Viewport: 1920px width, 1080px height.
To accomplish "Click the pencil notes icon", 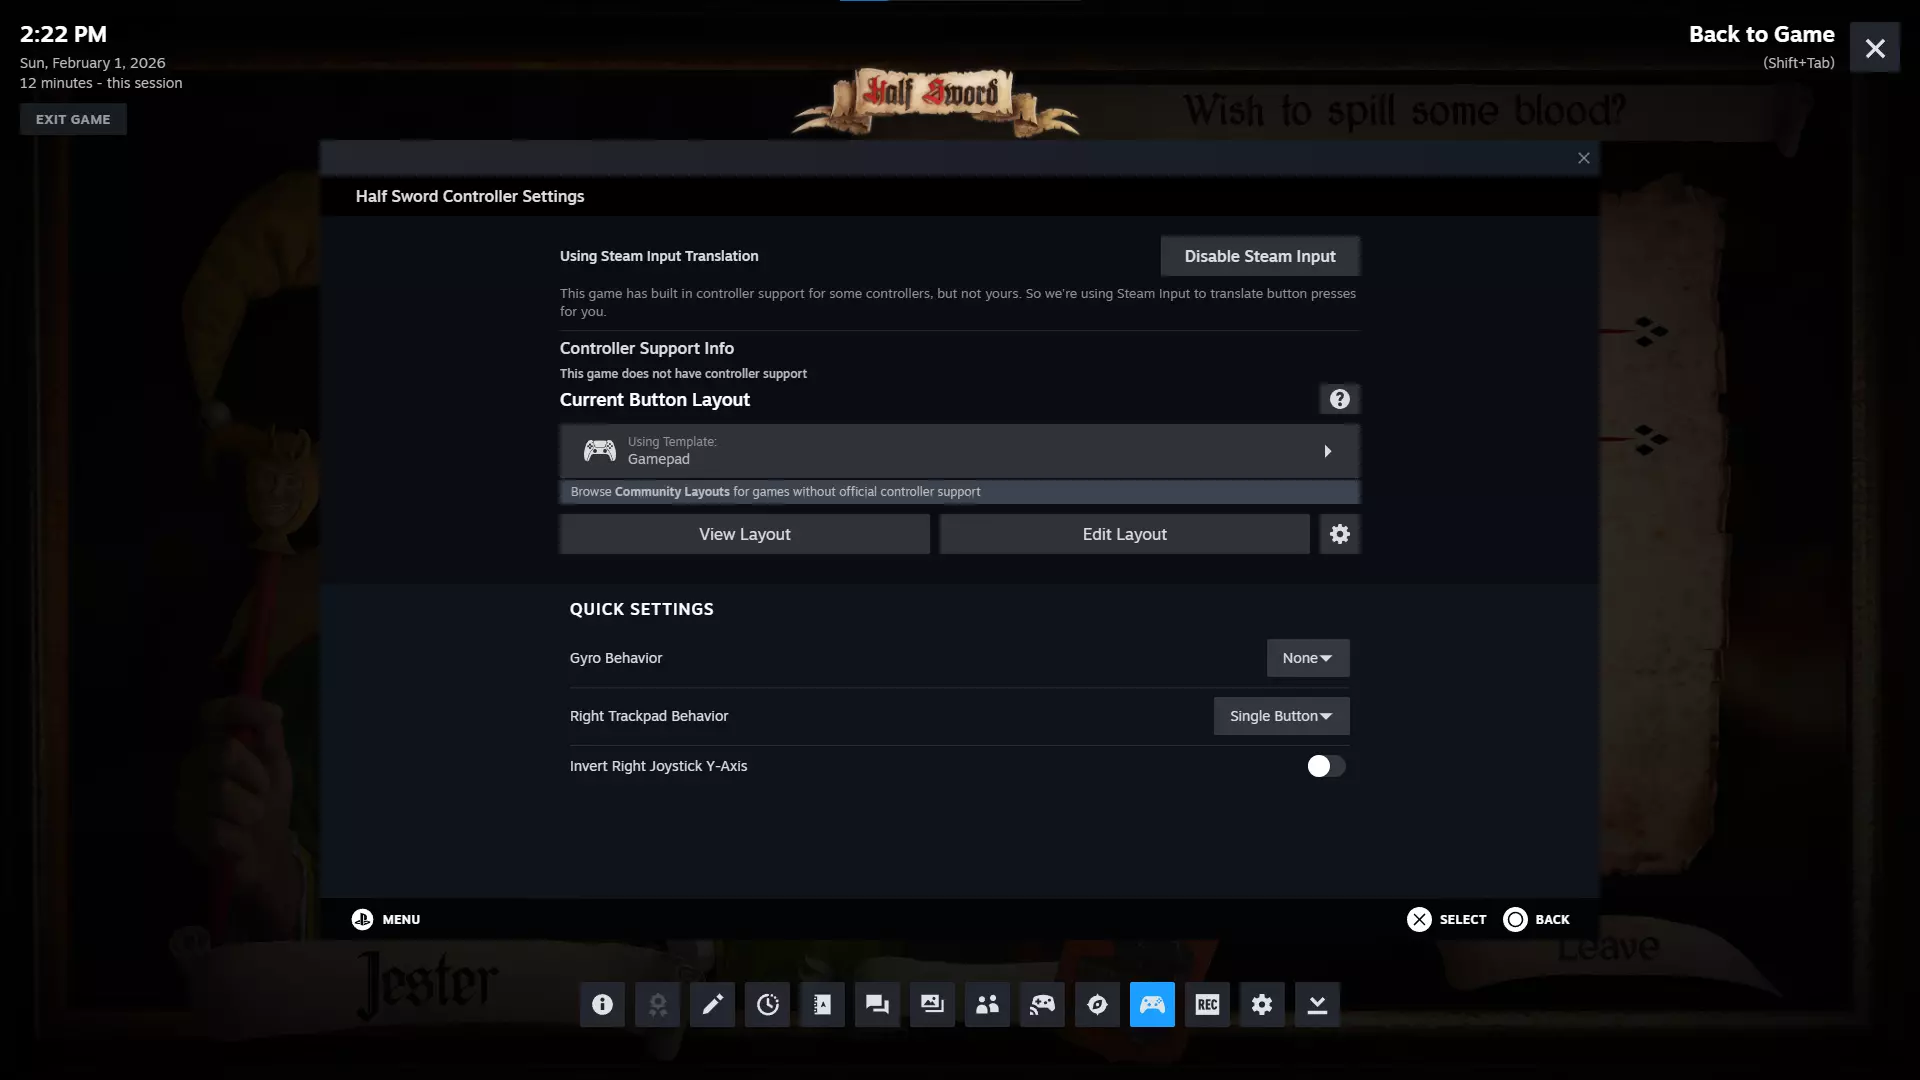I will coord(712,1004).
